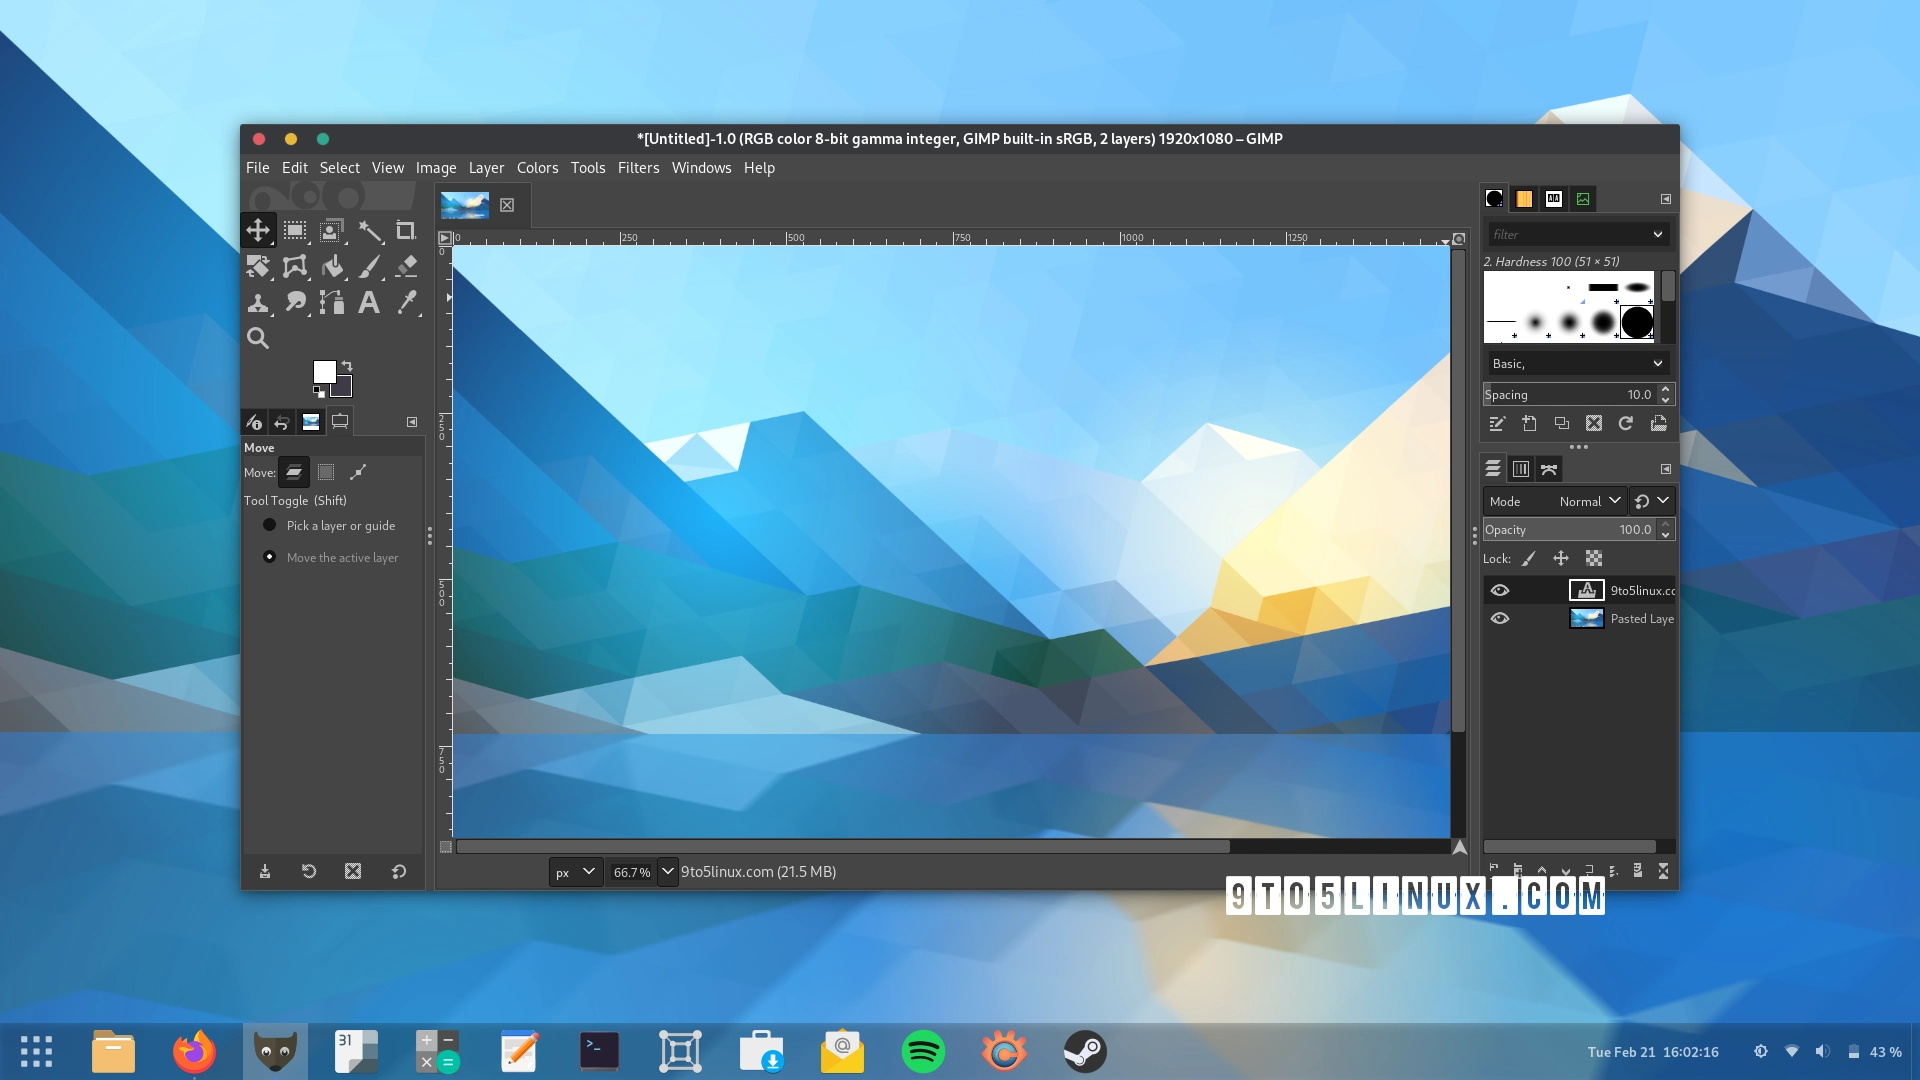Open the Colors menu
Screen dimensions: 1920x1080
tap(537, 167)
